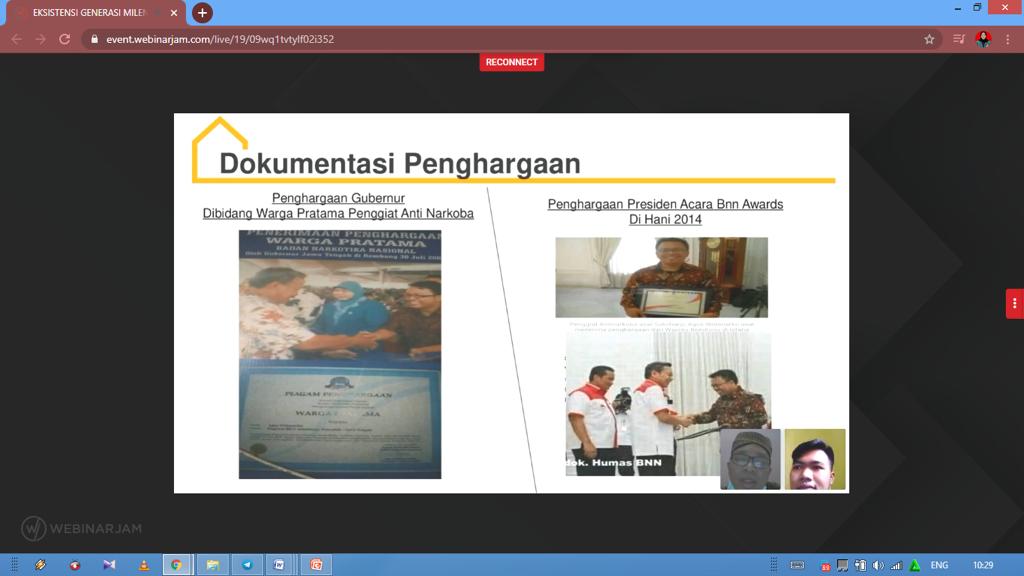Reload the webinar page
The width and height of the screenshot is (1024, 576).
[65, 39]
